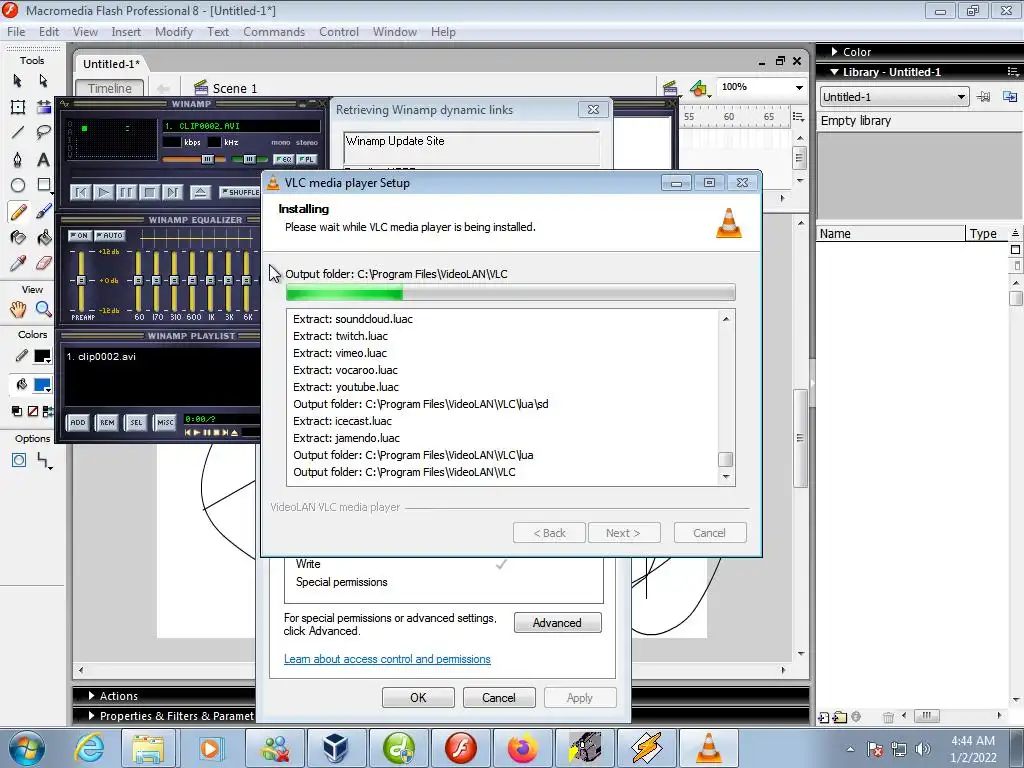Pick the Eyedropper tool

[18, 263]
